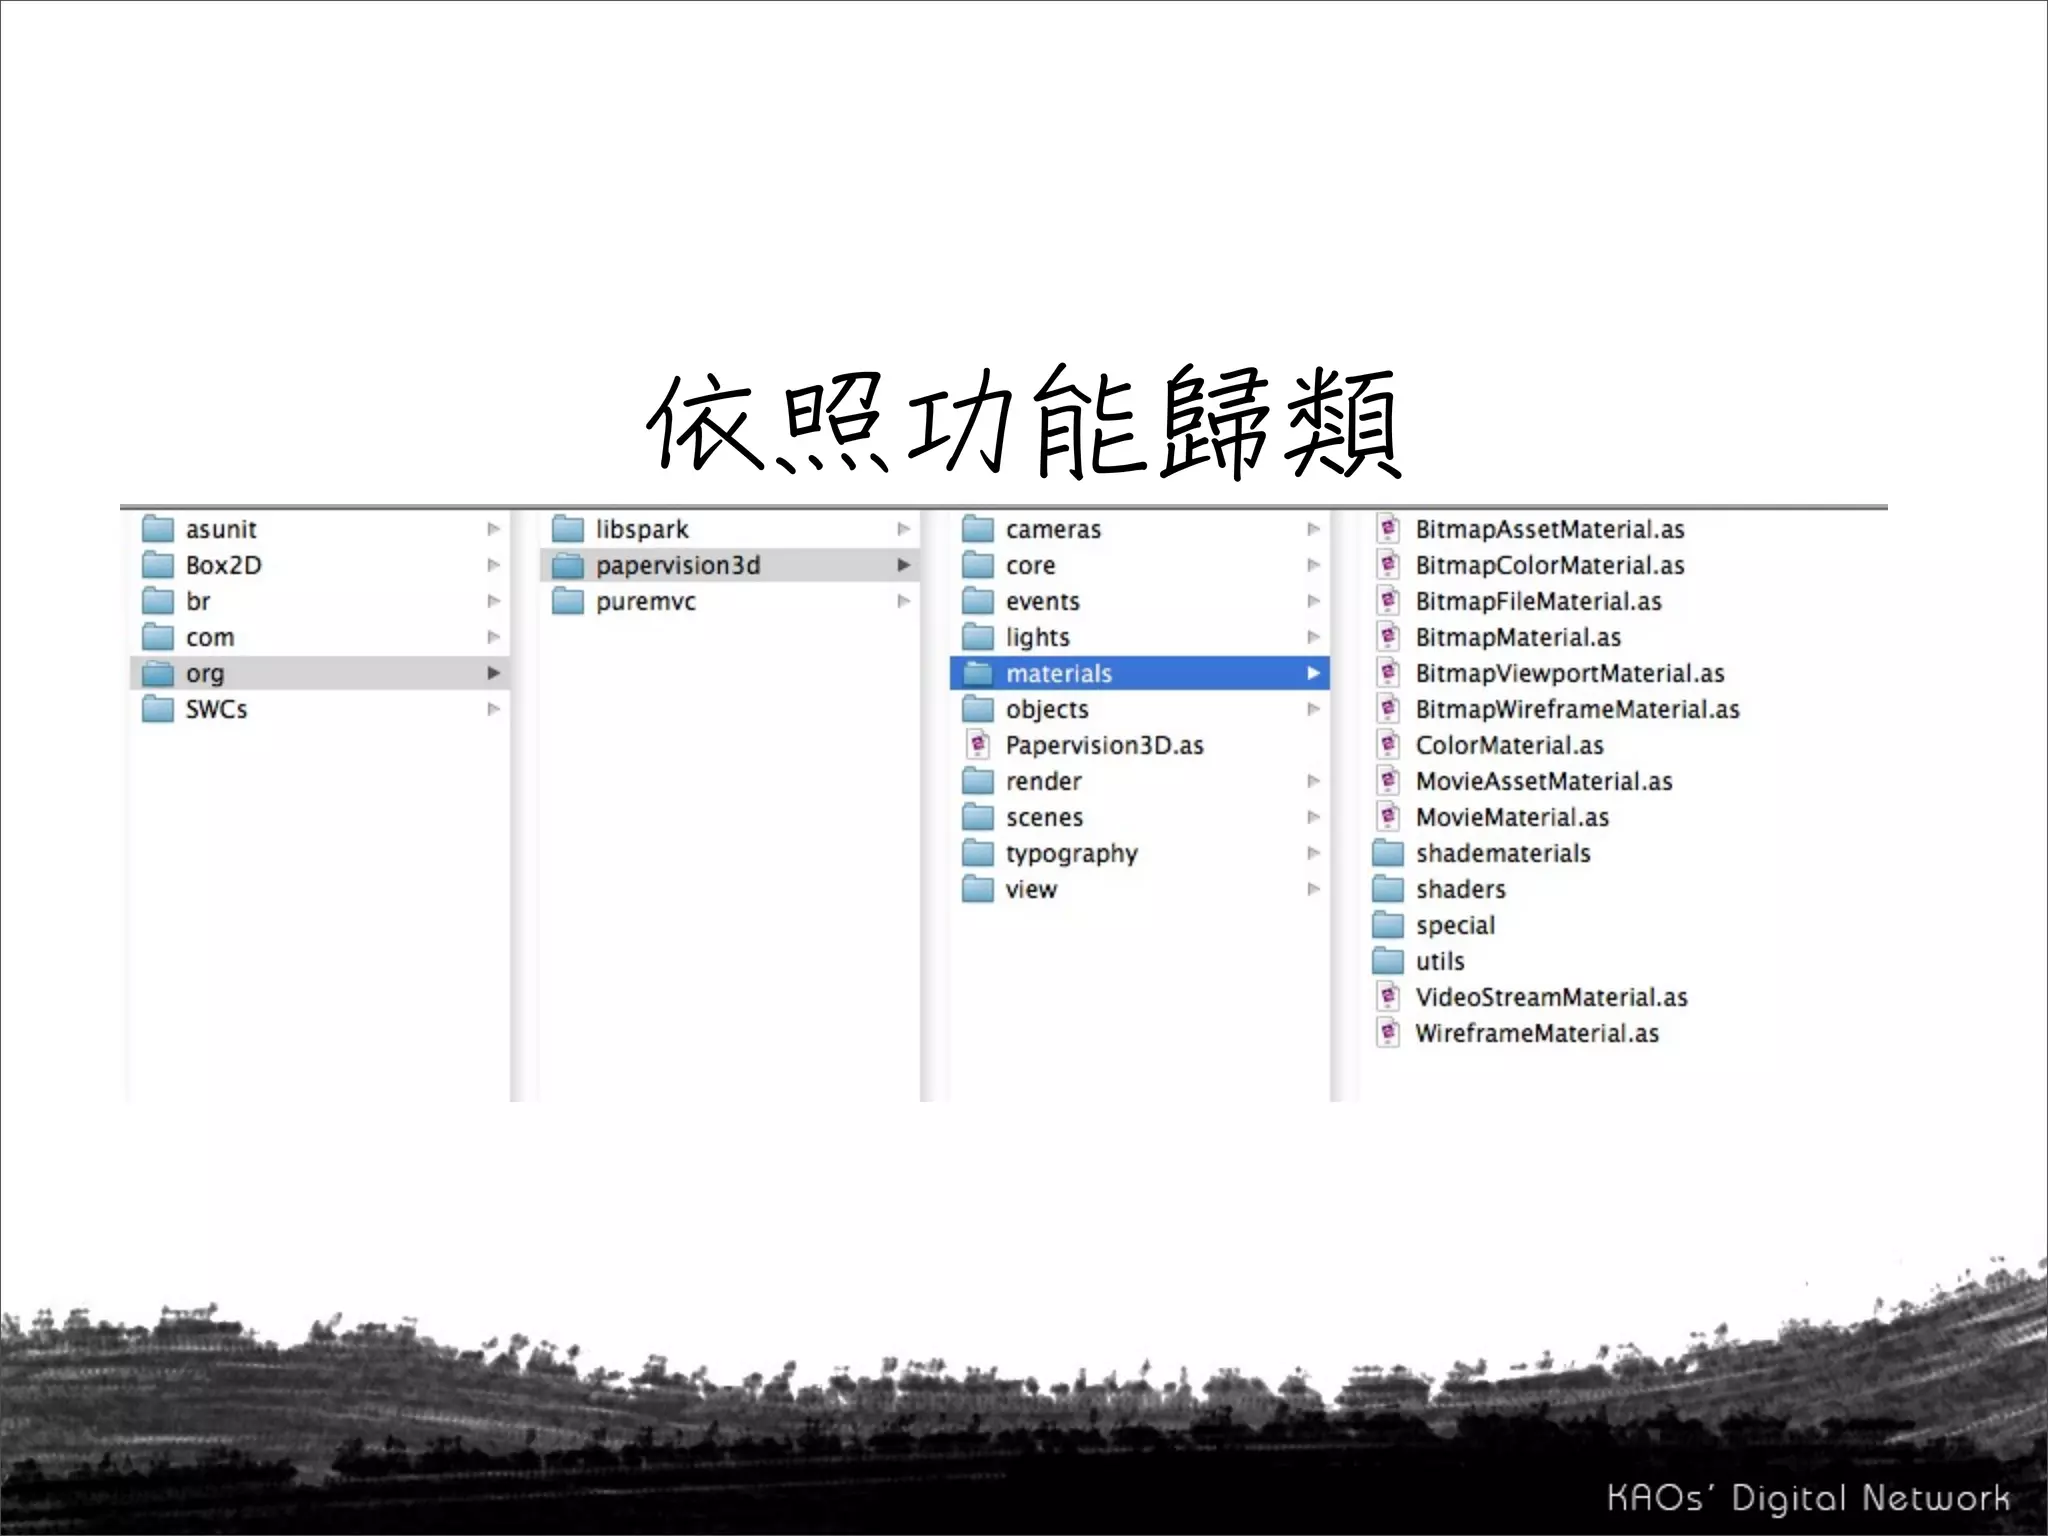Screen dimensions: 2048x1536
Task: Click the WireframeMaterial.as file icon
Action: tap(1388, 1032)
